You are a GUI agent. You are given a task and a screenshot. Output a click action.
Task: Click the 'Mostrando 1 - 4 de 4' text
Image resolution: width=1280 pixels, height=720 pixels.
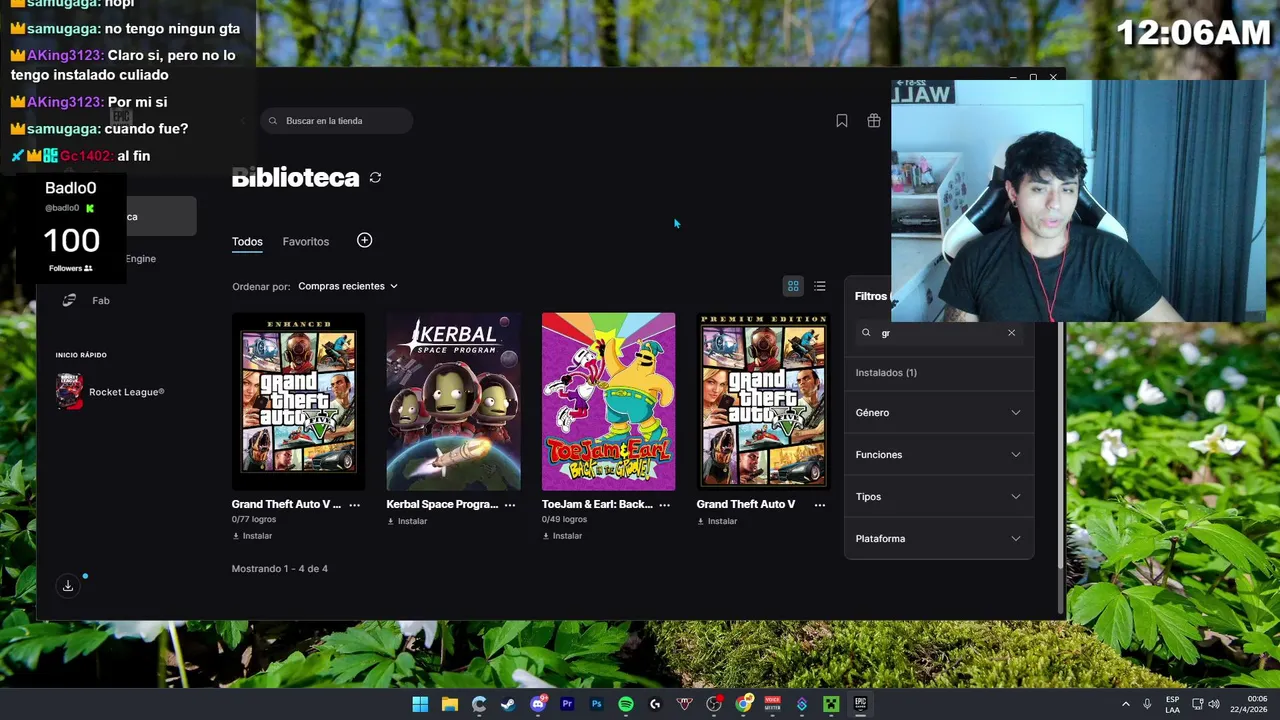pos(280,569)
